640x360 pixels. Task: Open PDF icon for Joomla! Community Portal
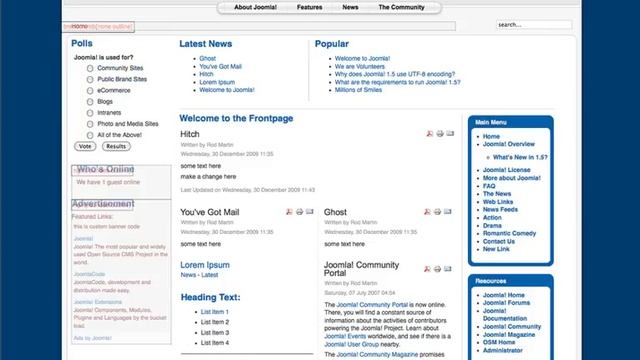click(427, 269)
